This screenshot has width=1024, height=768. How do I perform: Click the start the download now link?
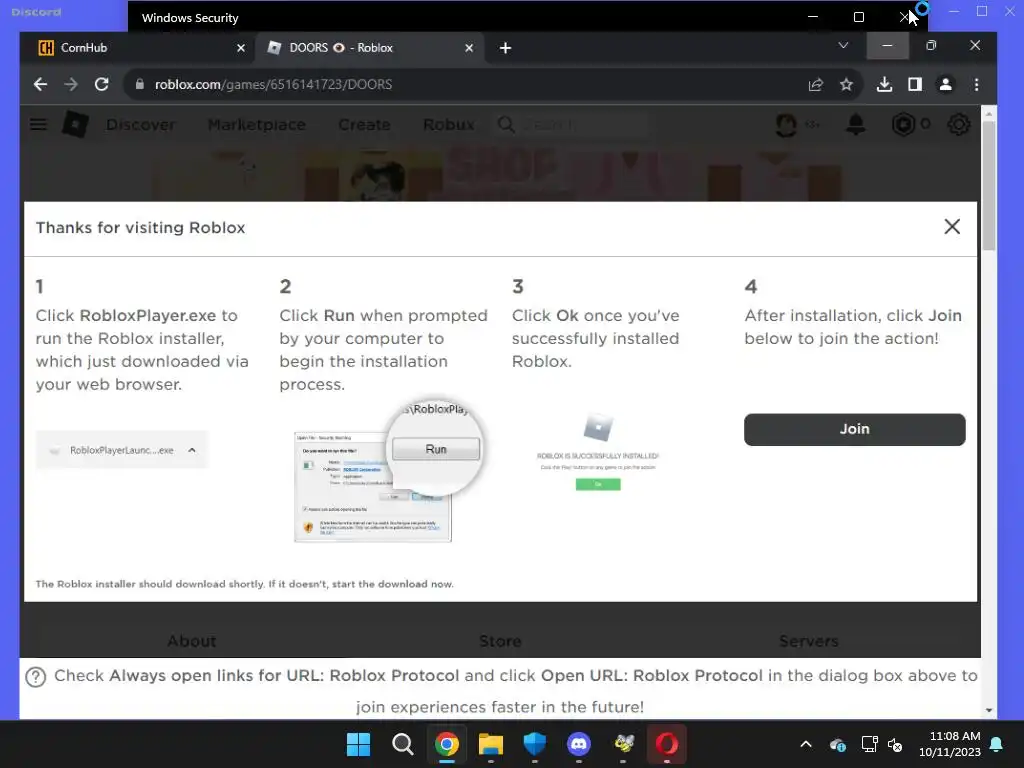392,584
